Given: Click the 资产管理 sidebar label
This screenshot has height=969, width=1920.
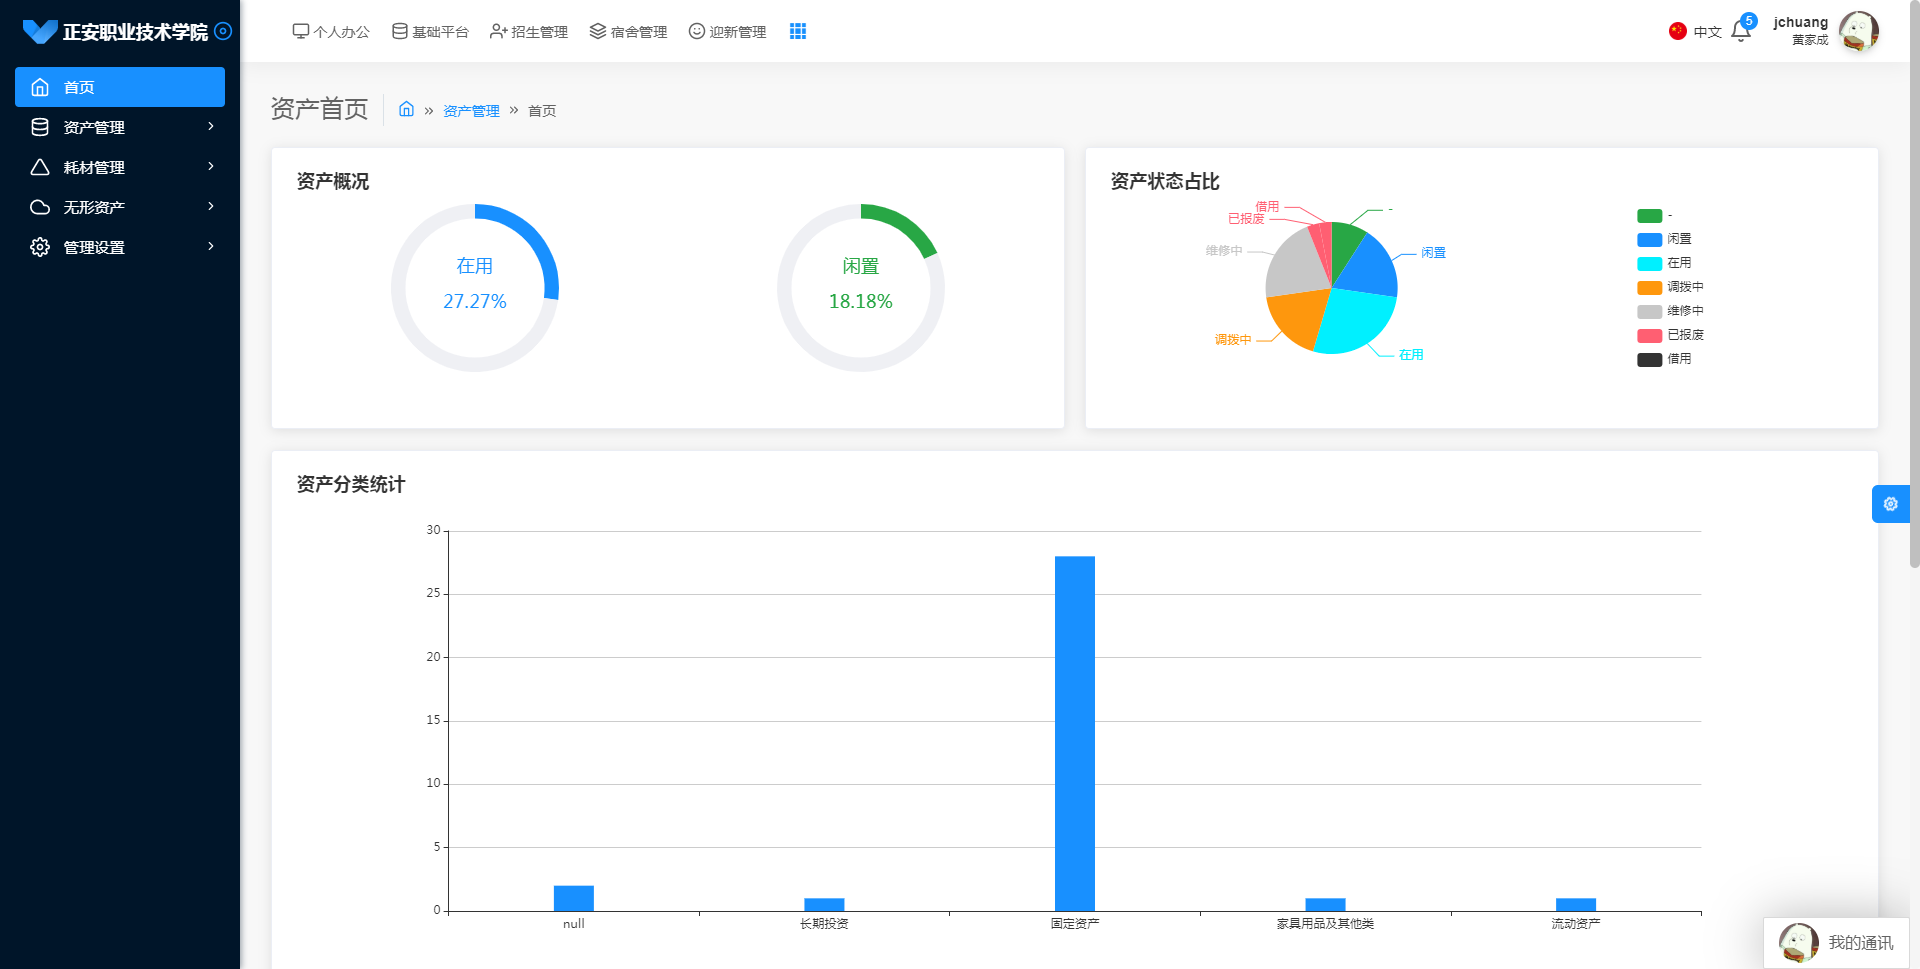Looking at the screenshot, I should click(x=94, y=127).
